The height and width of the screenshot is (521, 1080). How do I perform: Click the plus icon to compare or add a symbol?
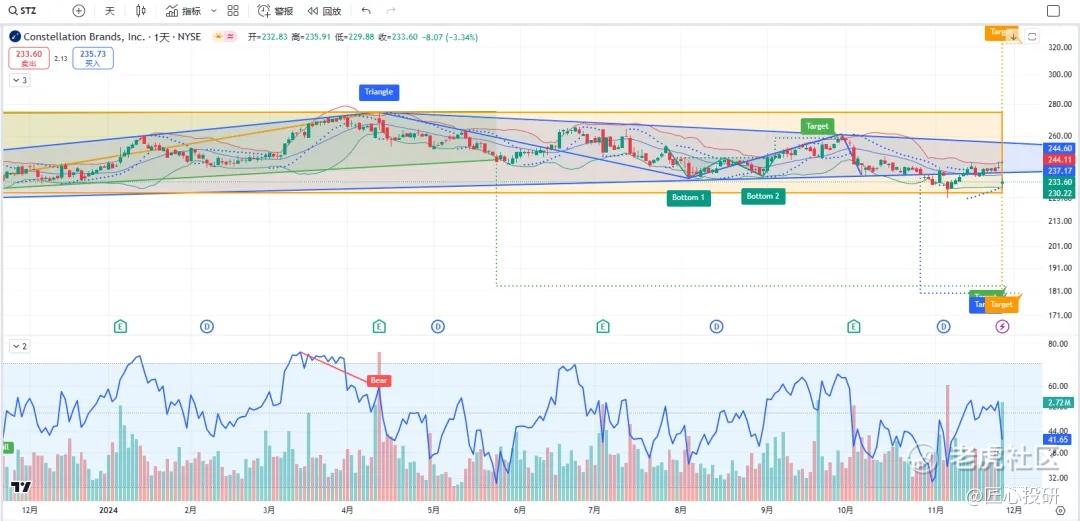click(79, 11)
